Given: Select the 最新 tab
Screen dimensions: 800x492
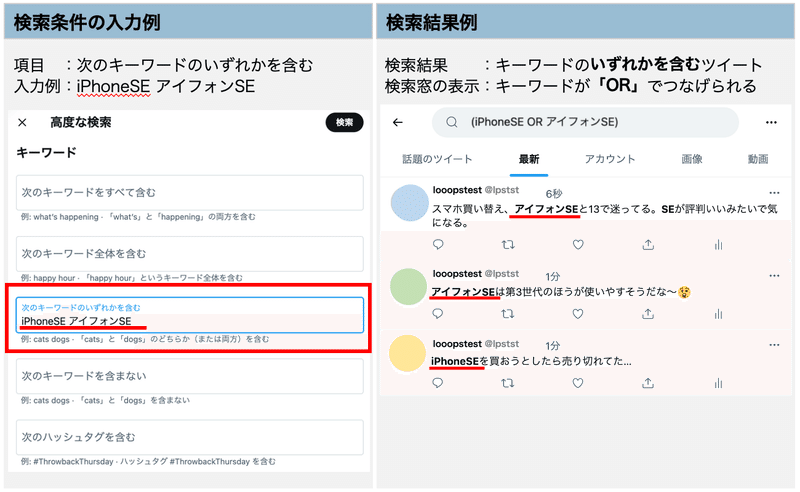Looking at the screenshot, I should 529,159.
